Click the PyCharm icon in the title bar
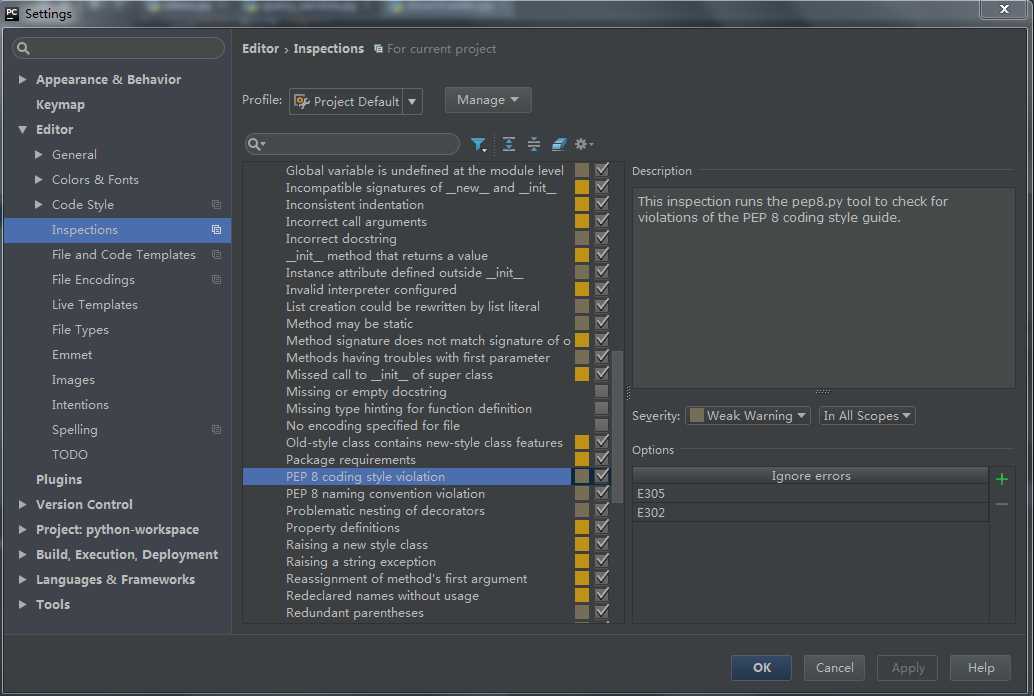1034x696 pixels. tap(12, 13)
